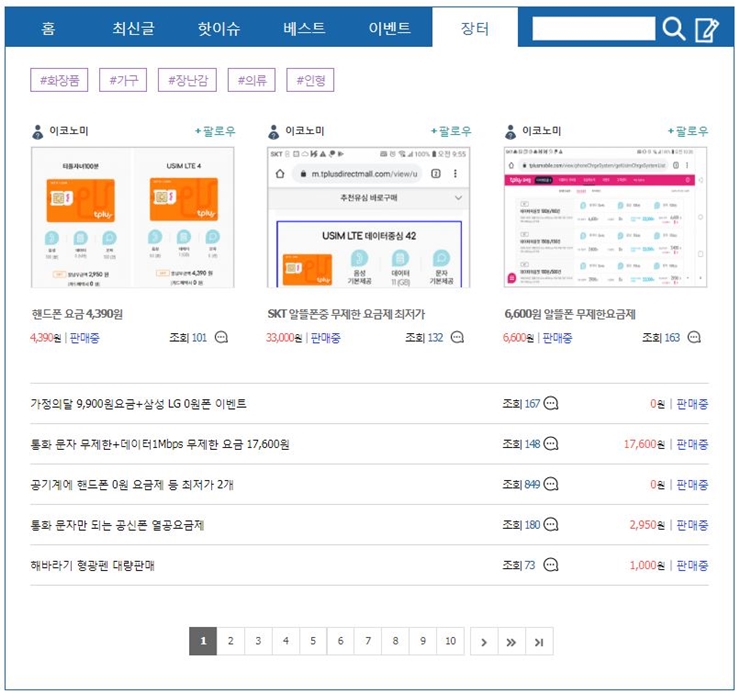740x693 pixels.
Task: Click the search input field
Action: click(593, 29)
